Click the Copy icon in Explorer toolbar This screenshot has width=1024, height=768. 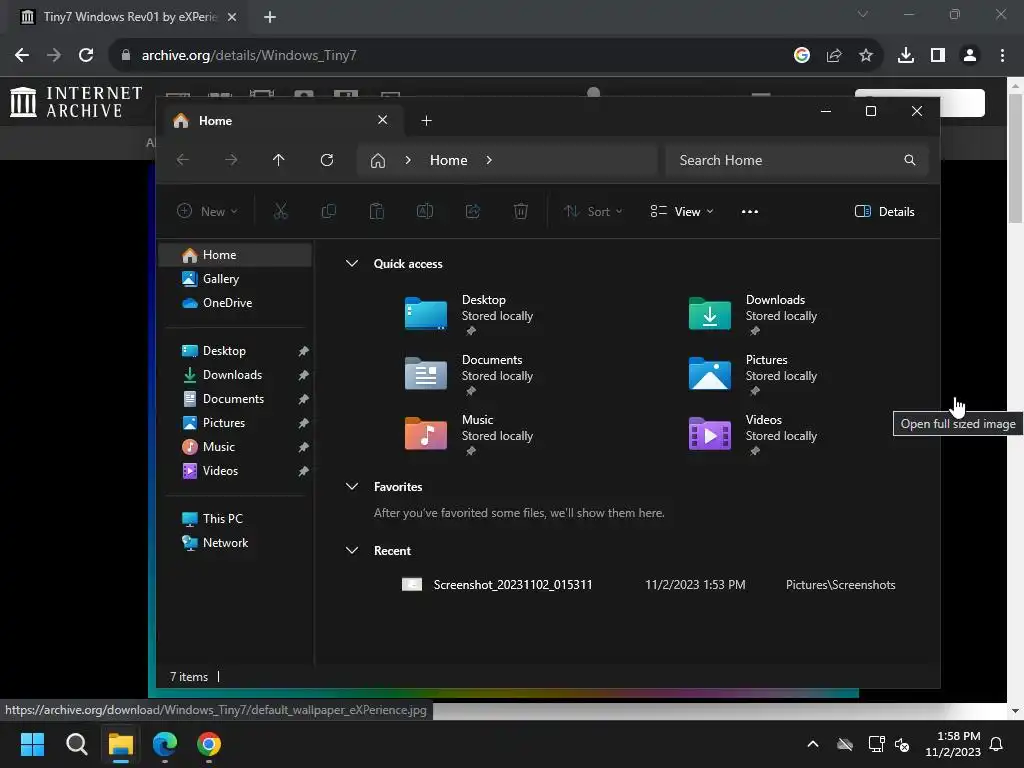point(328,211)
